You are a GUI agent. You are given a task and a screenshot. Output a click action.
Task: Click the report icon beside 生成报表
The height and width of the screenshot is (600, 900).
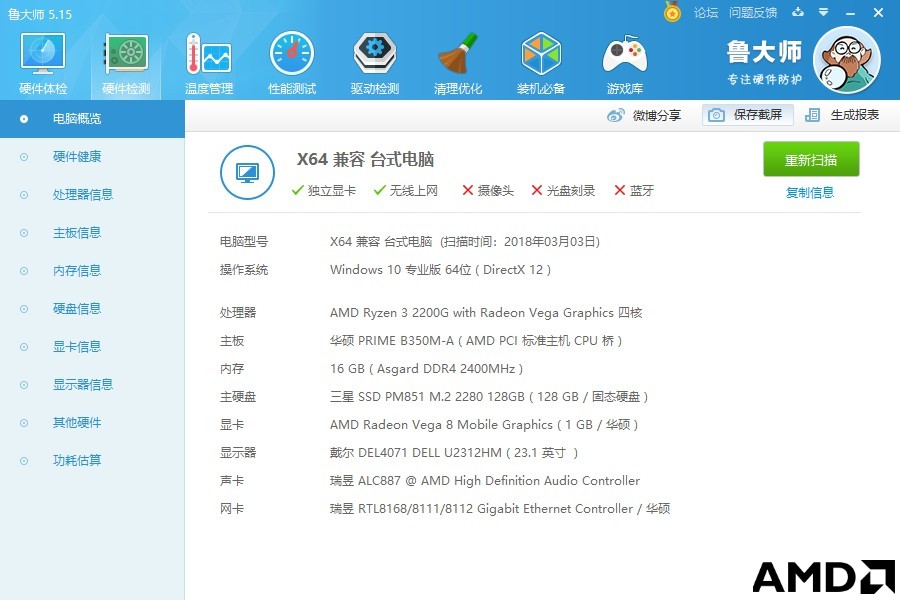pos(812,115)
